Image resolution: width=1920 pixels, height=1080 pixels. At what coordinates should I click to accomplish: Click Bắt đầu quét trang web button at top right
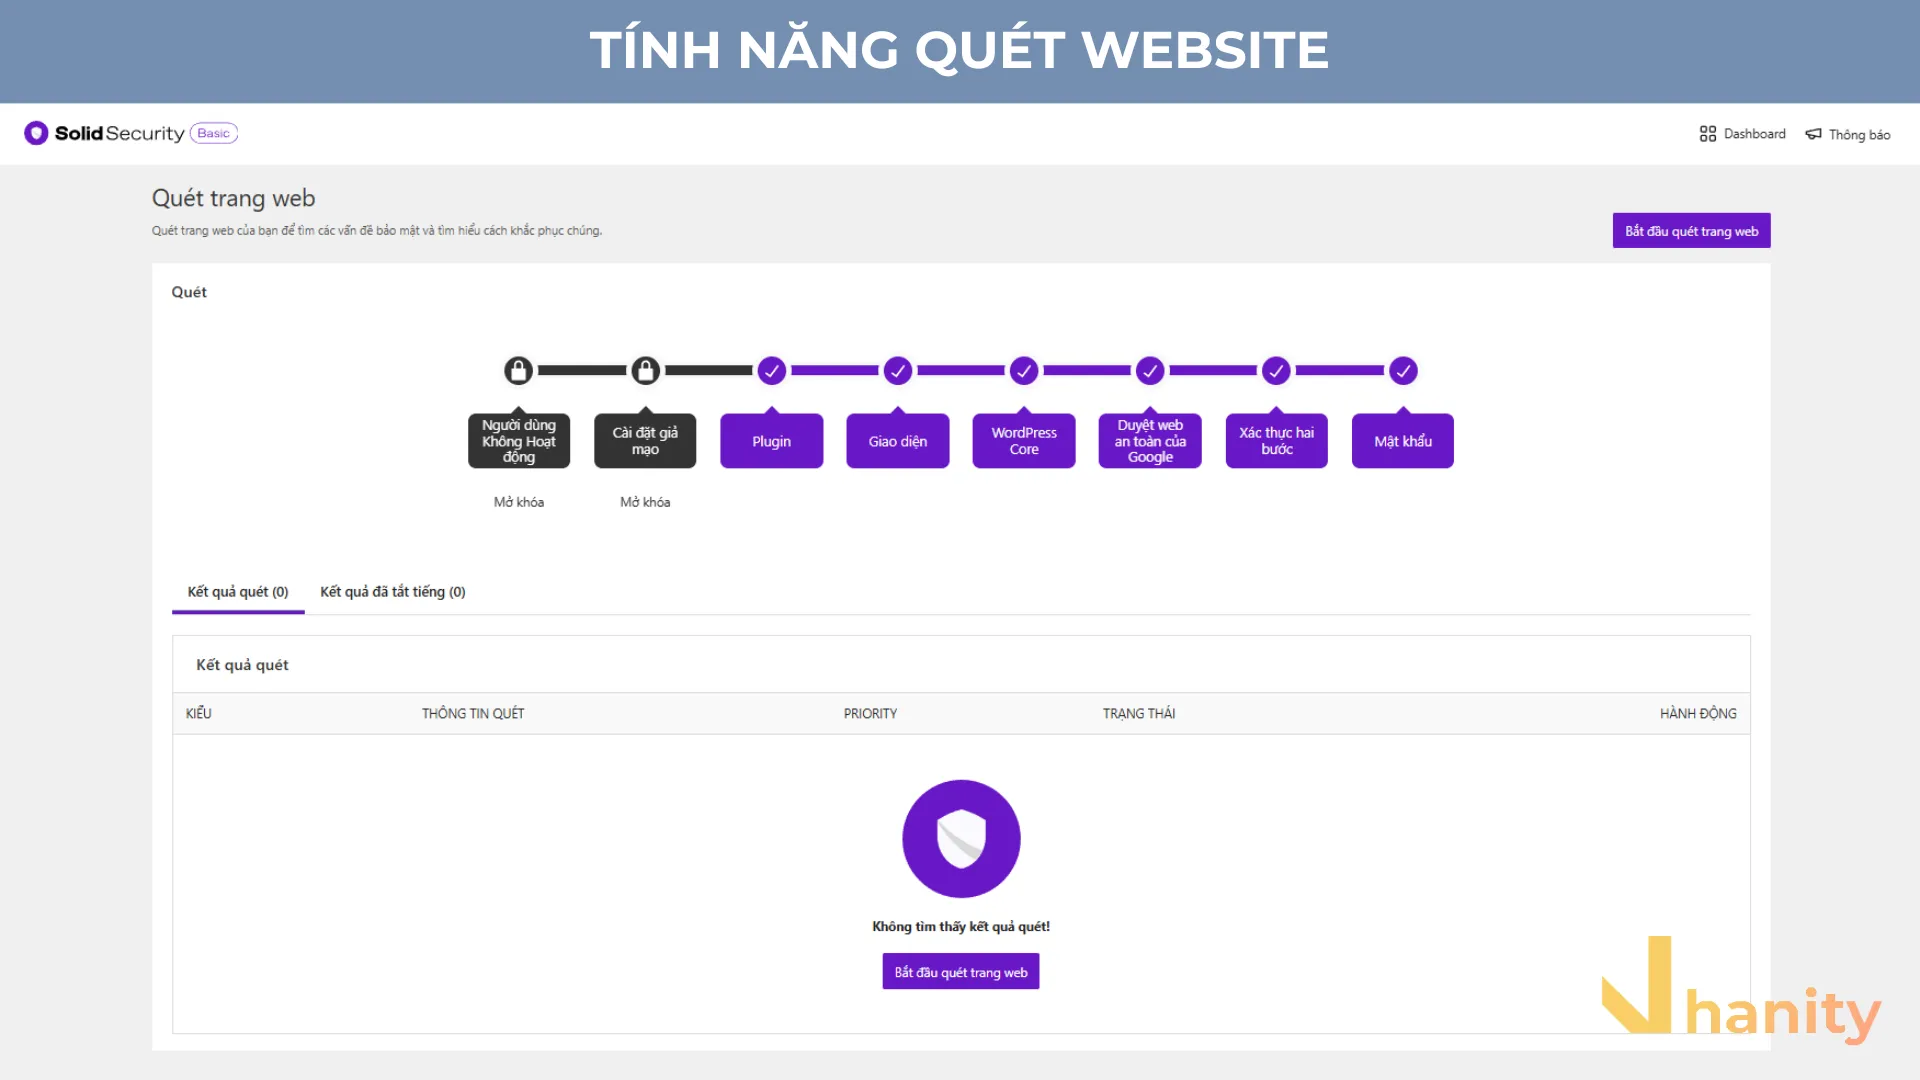click(x=1691, y=231)
